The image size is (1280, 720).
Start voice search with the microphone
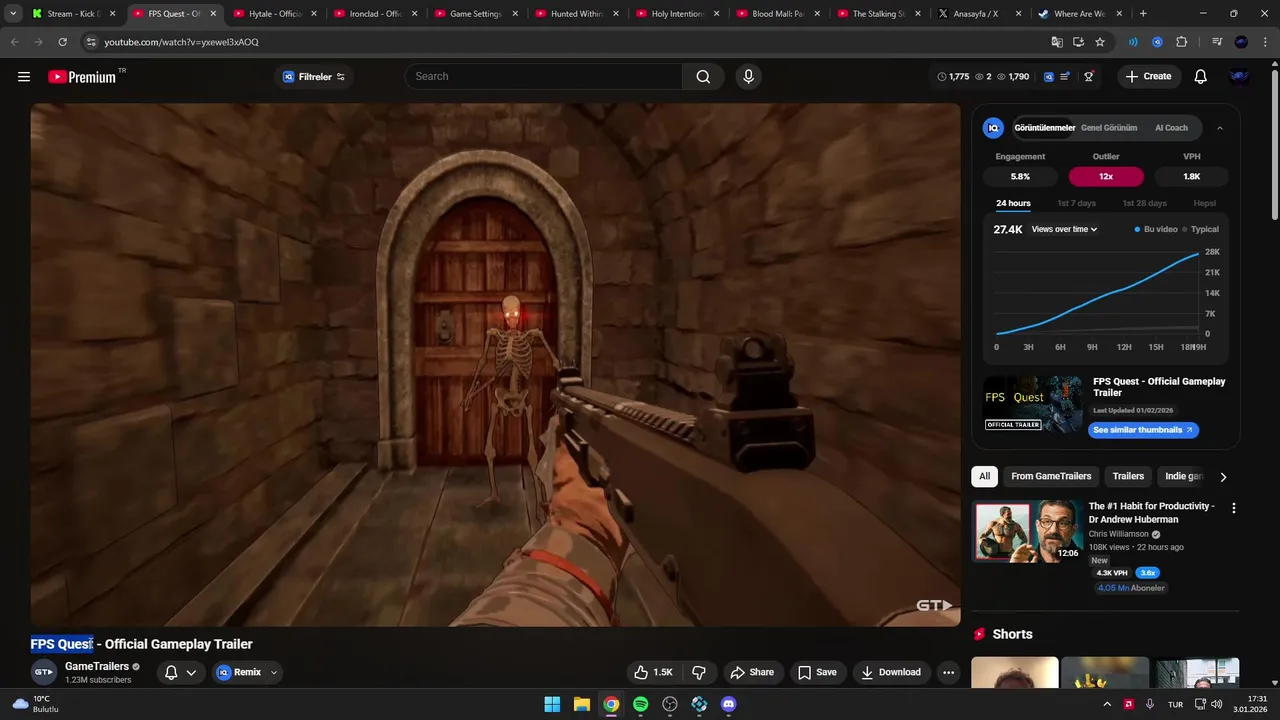[x=748, y=77]
